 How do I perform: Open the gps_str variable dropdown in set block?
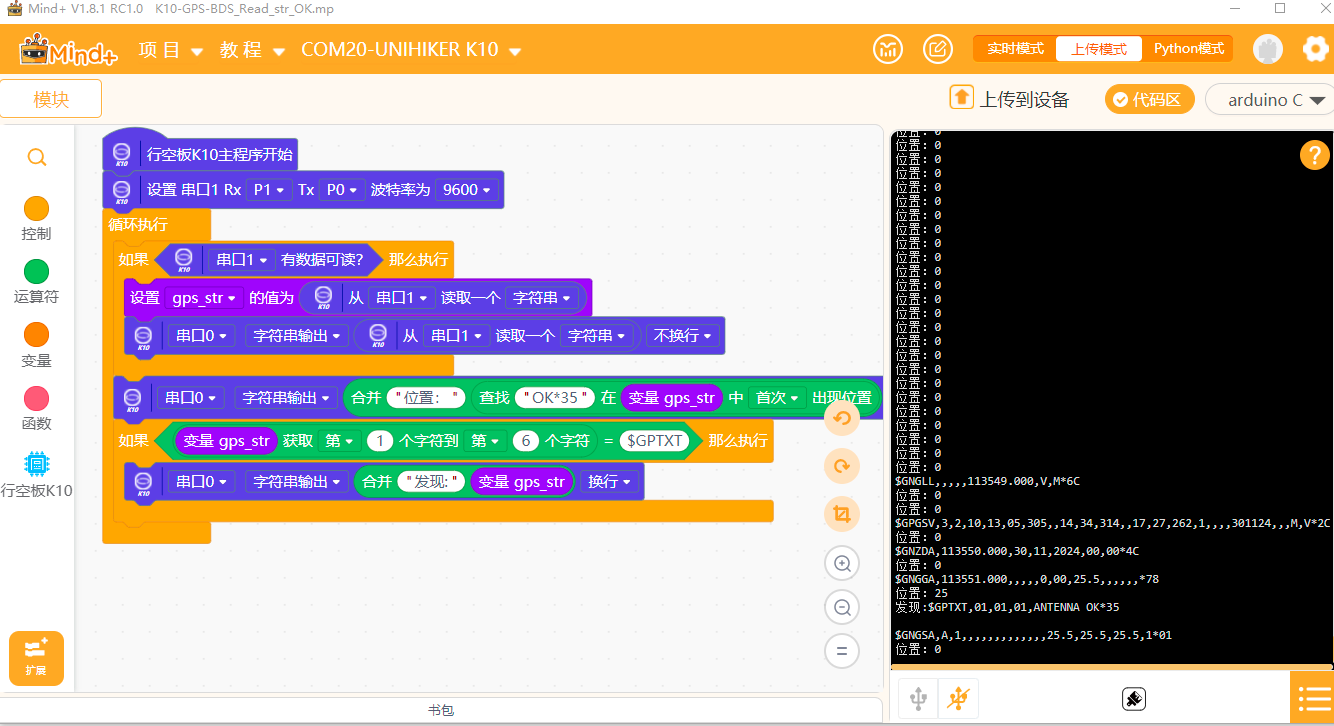tap(204, 298)
